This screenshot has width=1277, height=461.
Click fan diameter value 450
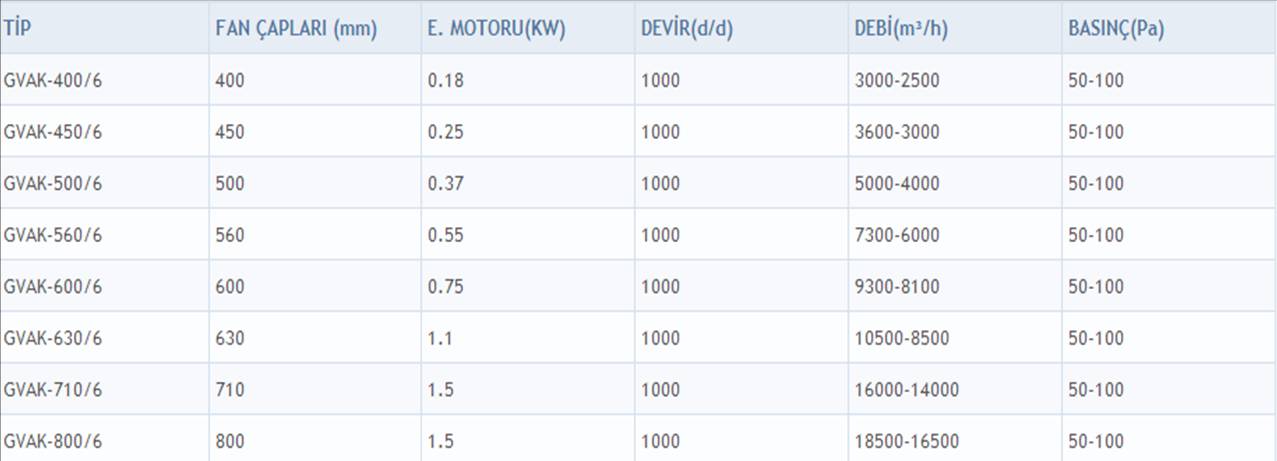point(230,132)
